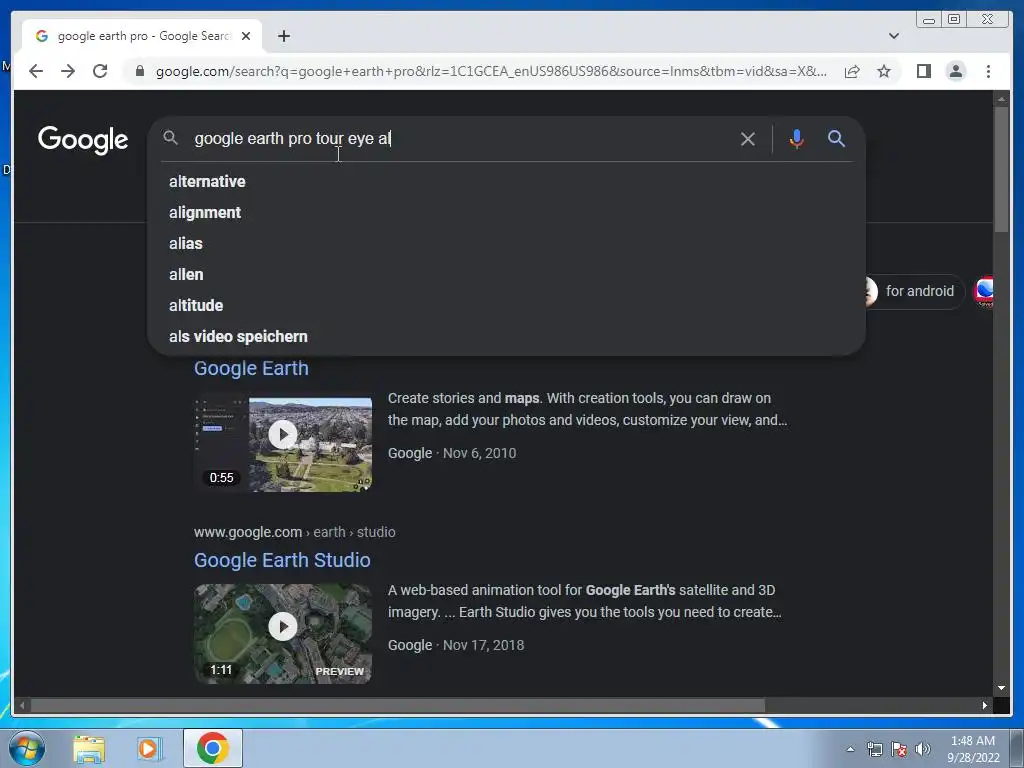Click the address bar URL
This screenshot has height=768, width=1024.
point(491,71)
